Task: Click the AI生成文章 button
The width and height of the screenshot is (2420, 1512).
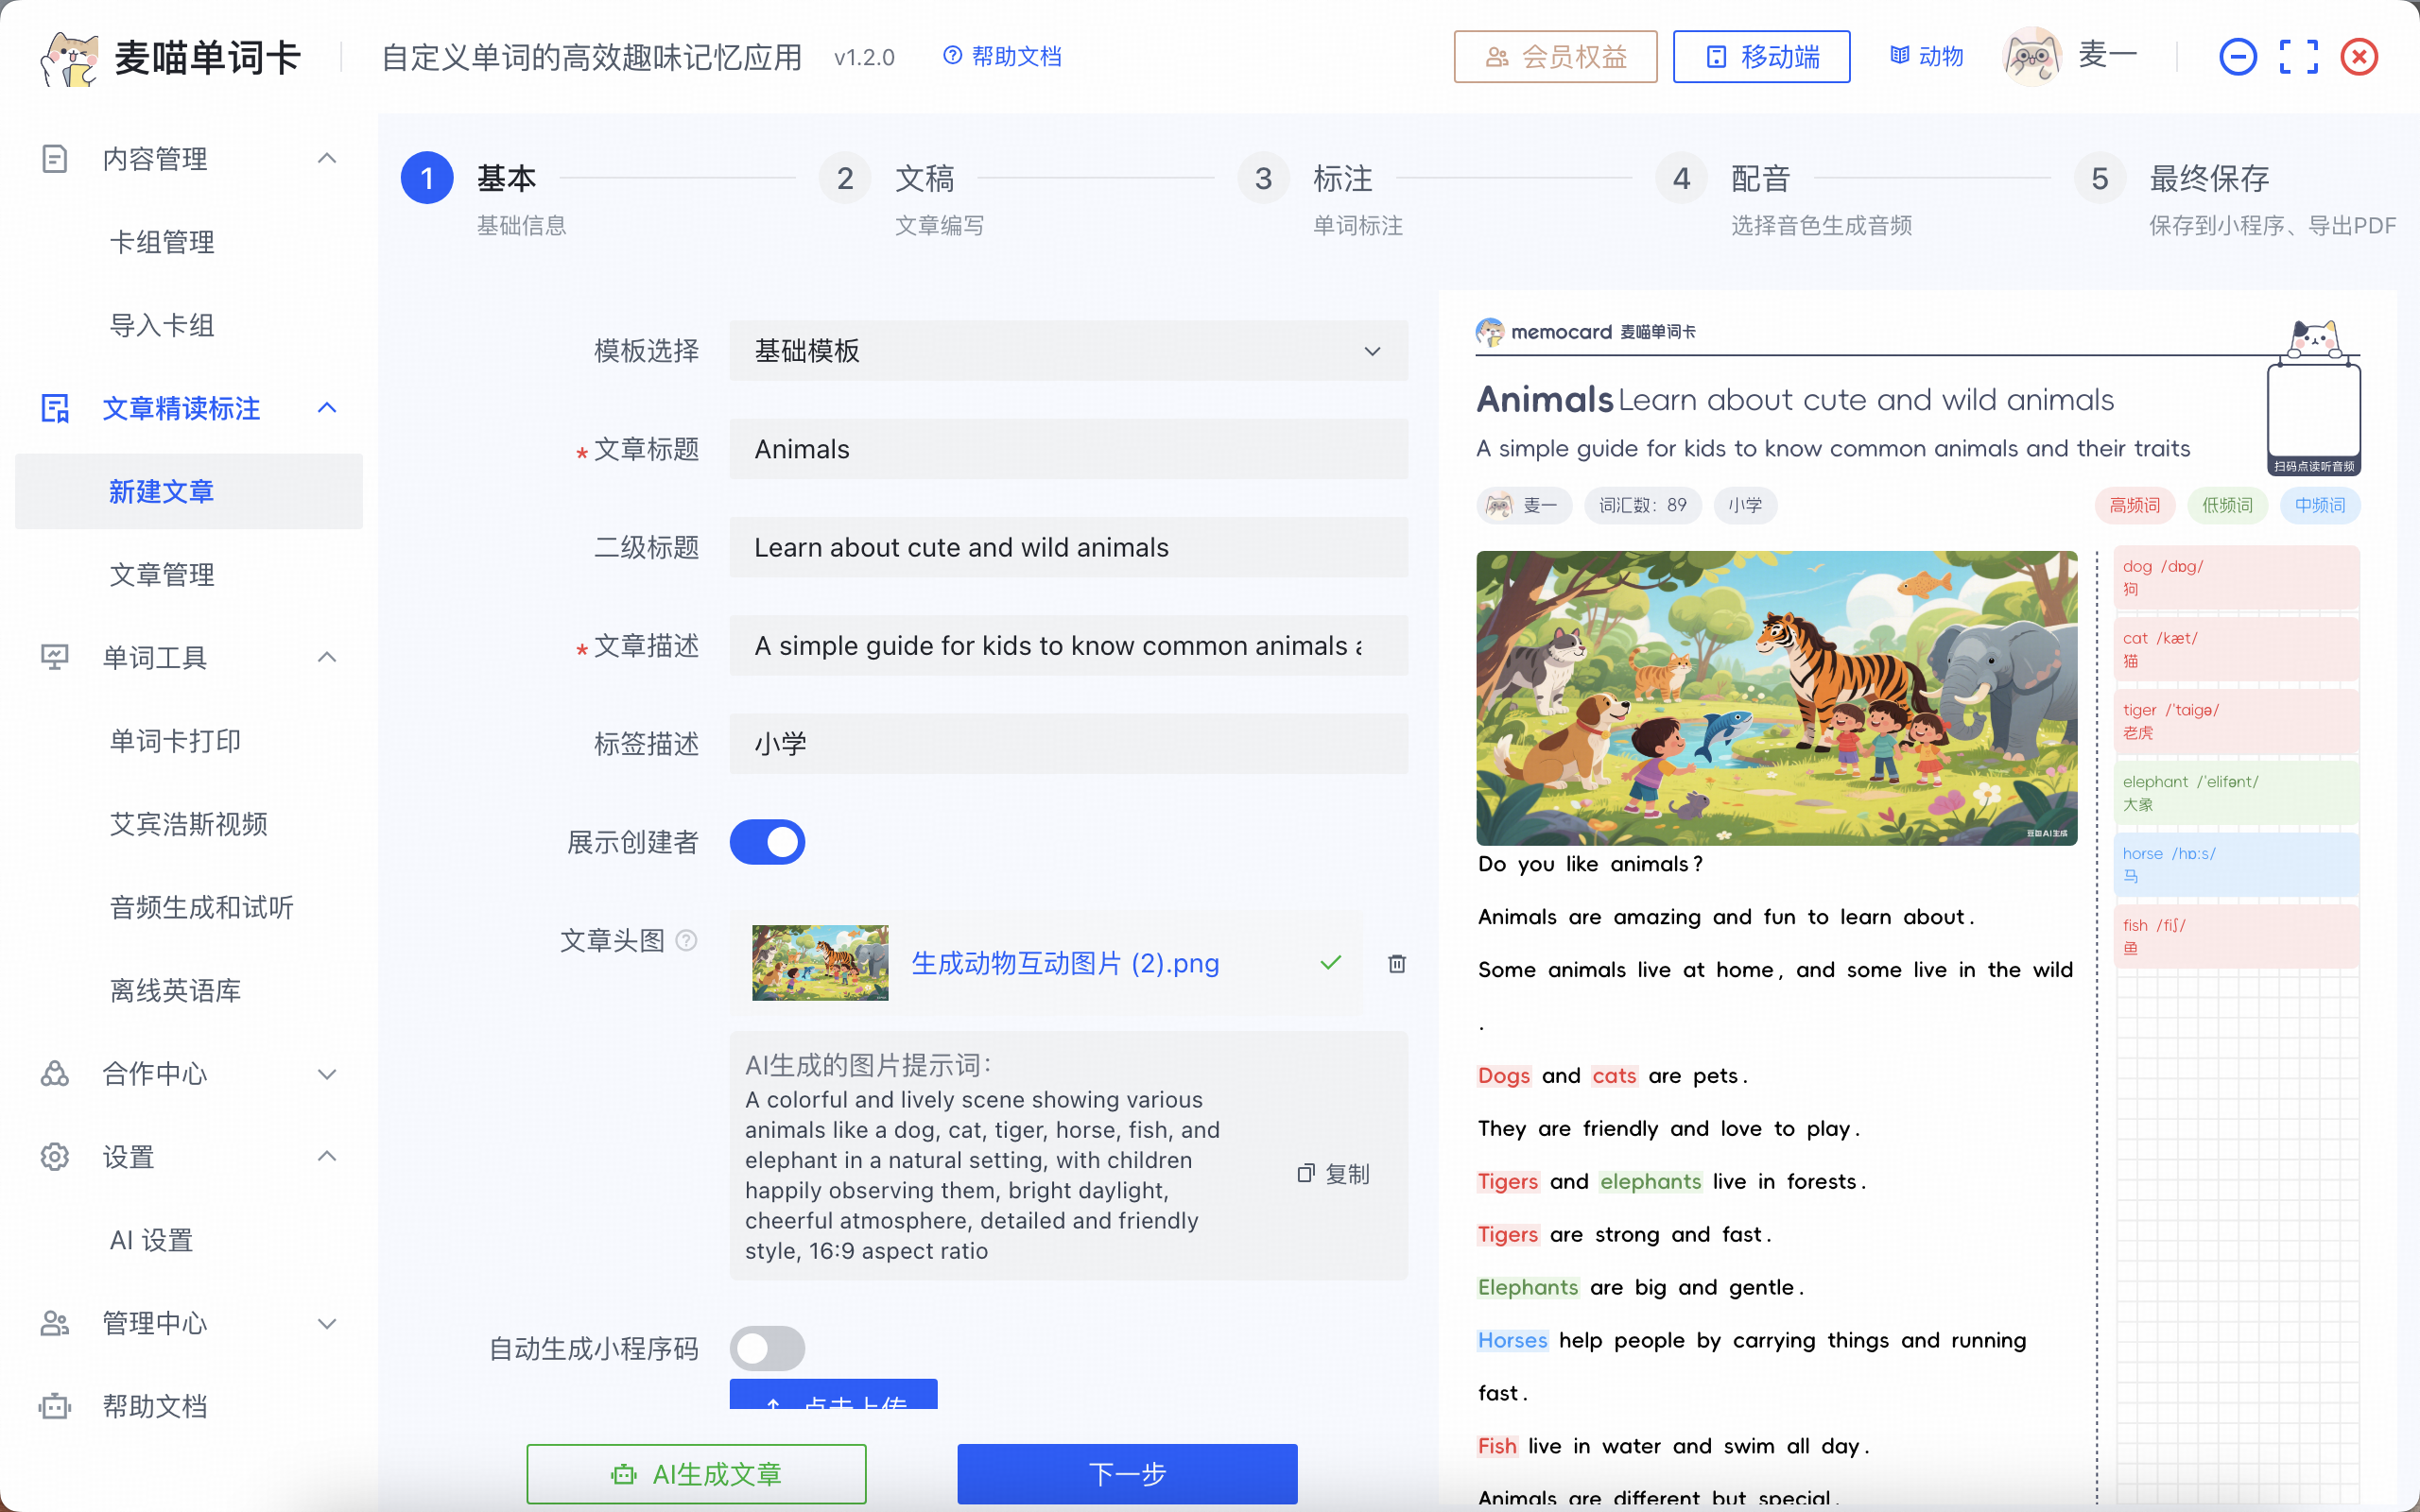Action: pyautogui.click(x=696, y=1473)
